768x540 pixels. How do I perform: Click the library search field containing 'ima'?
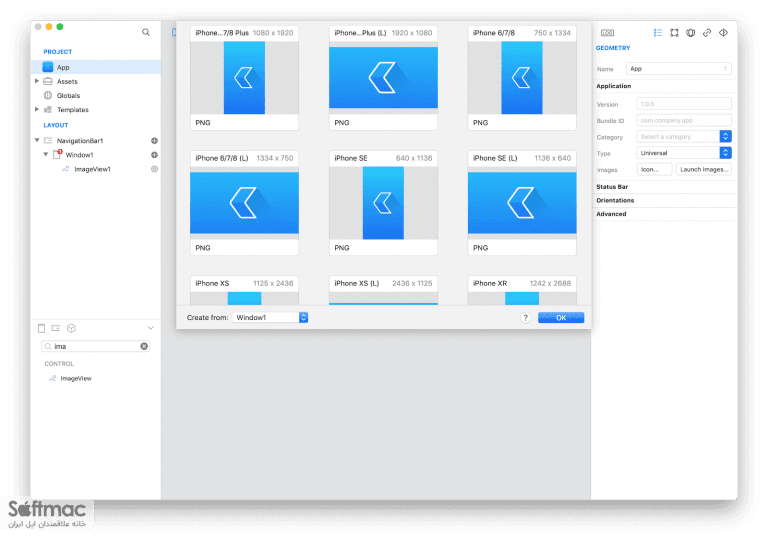coord(96,346)
